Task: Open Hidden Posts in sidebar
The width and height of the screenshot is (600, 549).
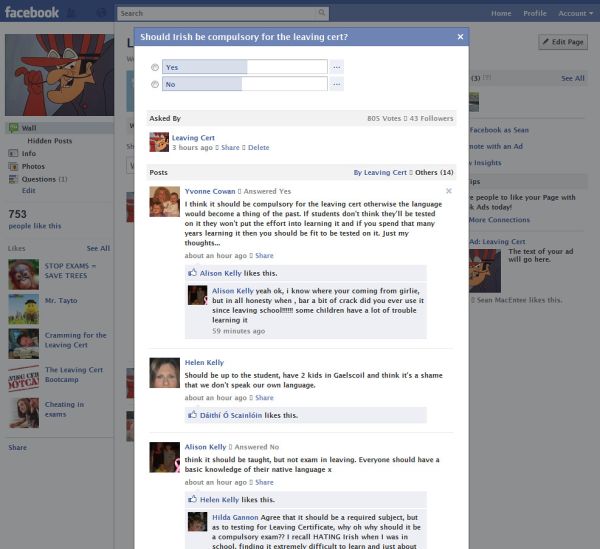Action: point(50,141)
